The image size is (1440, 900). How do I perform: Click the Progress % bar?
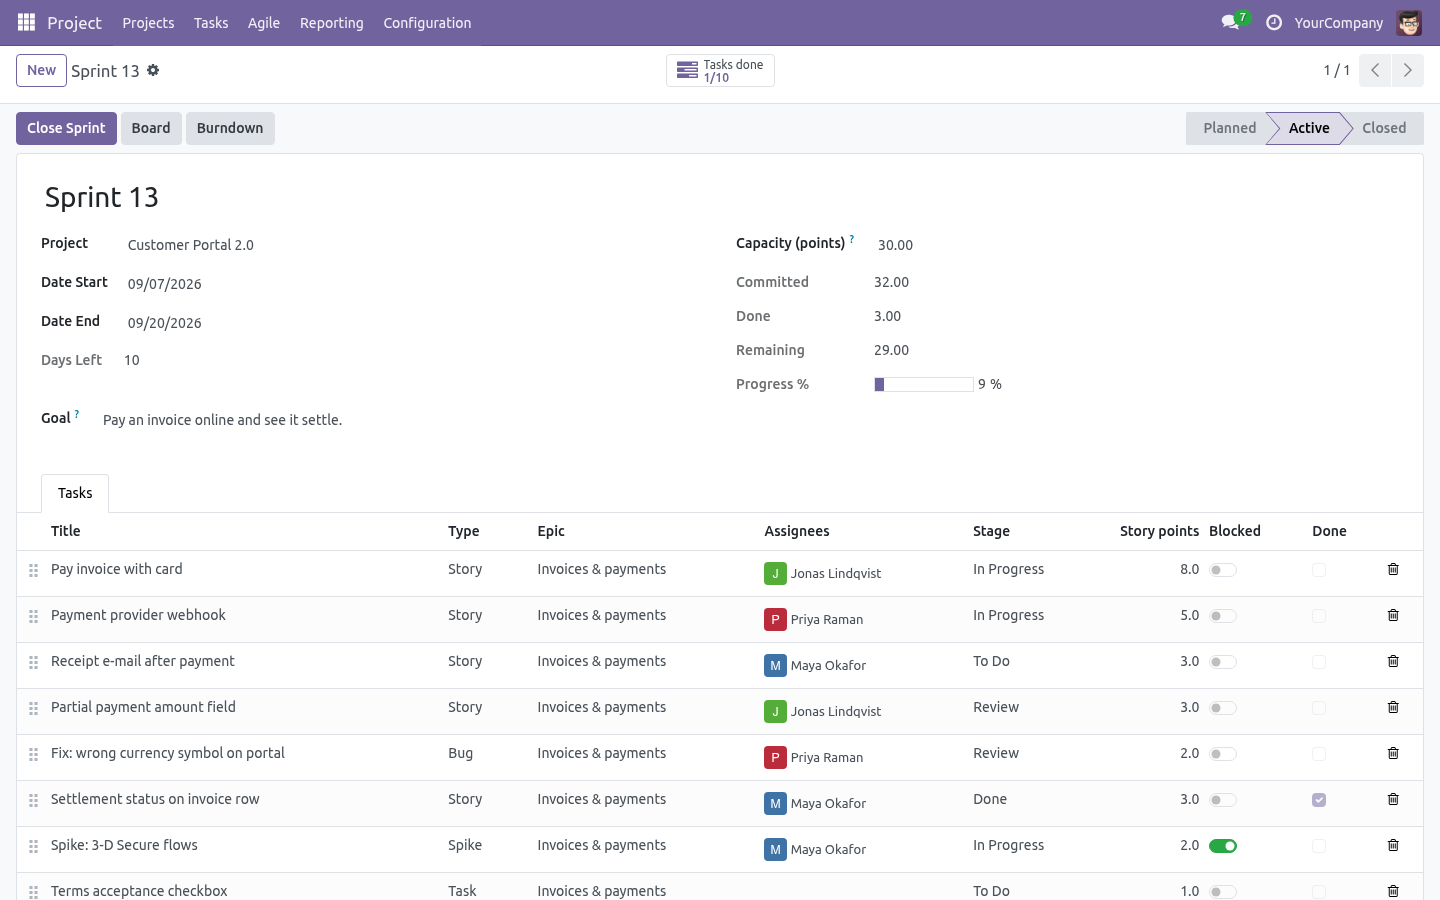[x=923, y=384]
